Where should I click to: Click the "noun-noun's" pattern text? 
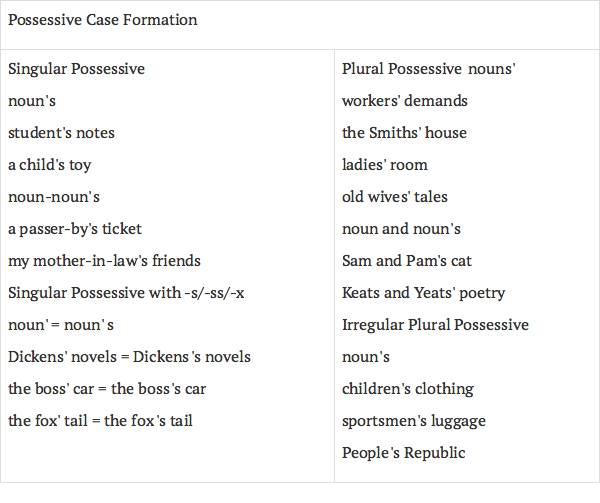coord(54,197)
